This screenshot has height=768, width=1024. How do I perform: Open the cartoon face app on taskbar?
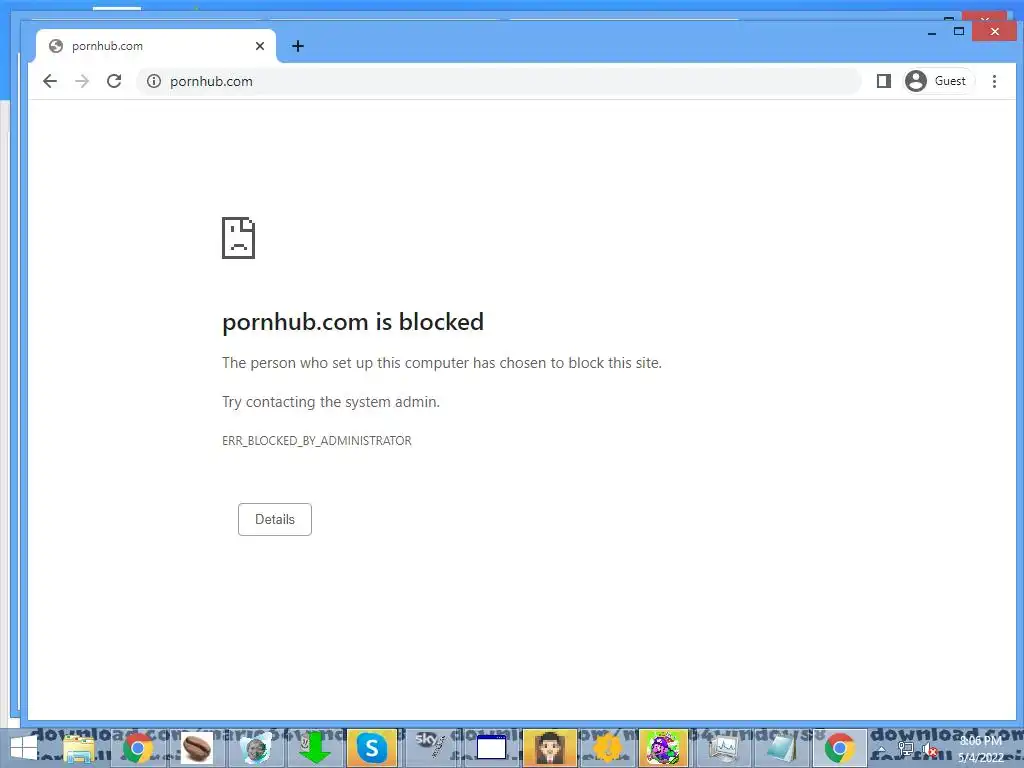click(255, 748)
